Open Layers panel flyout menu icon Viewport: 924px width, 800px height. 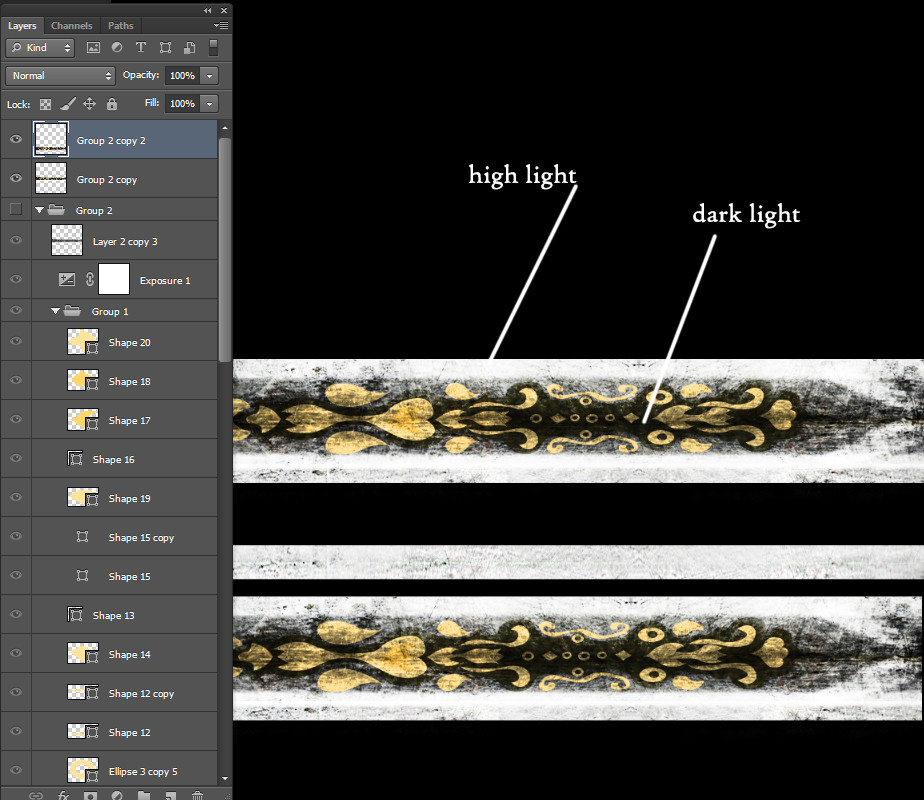click(221, 25)
